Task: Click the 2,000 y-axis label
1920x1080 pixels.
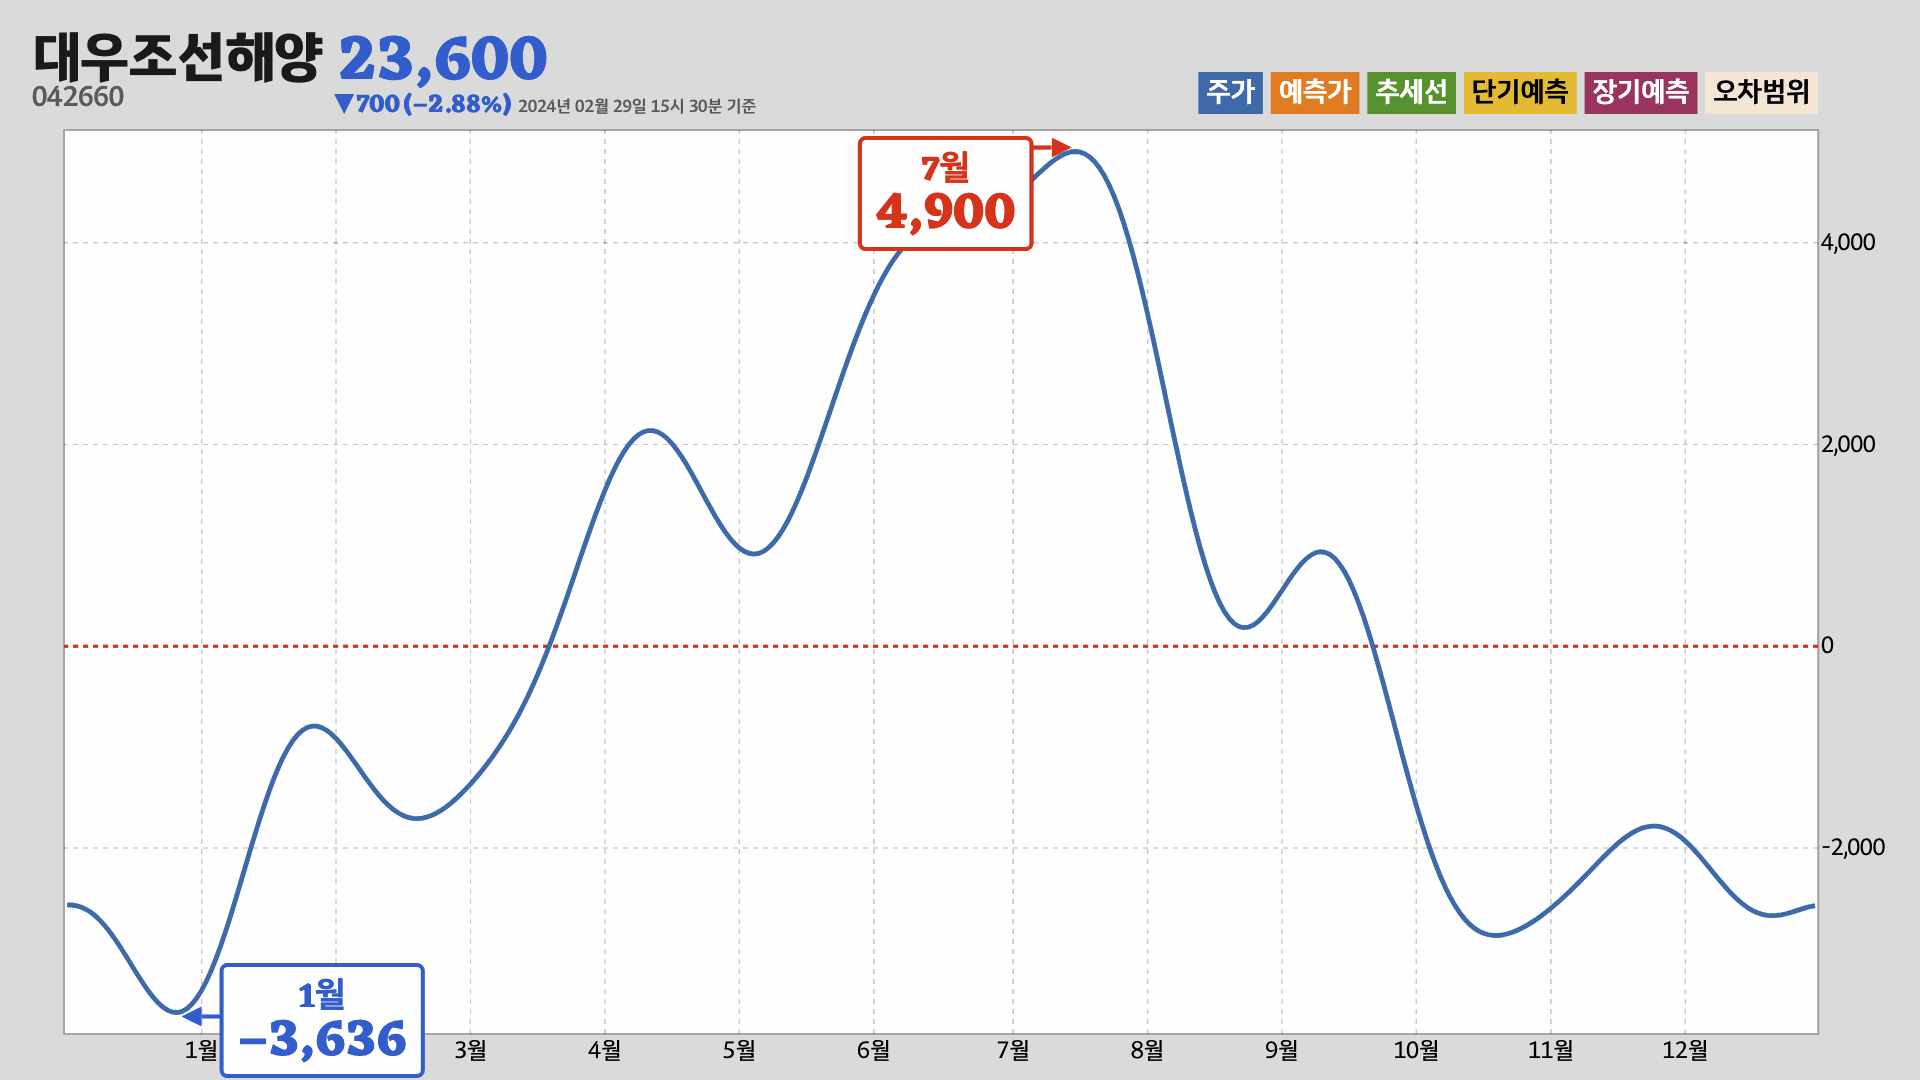Action: tap(1848, 444)
